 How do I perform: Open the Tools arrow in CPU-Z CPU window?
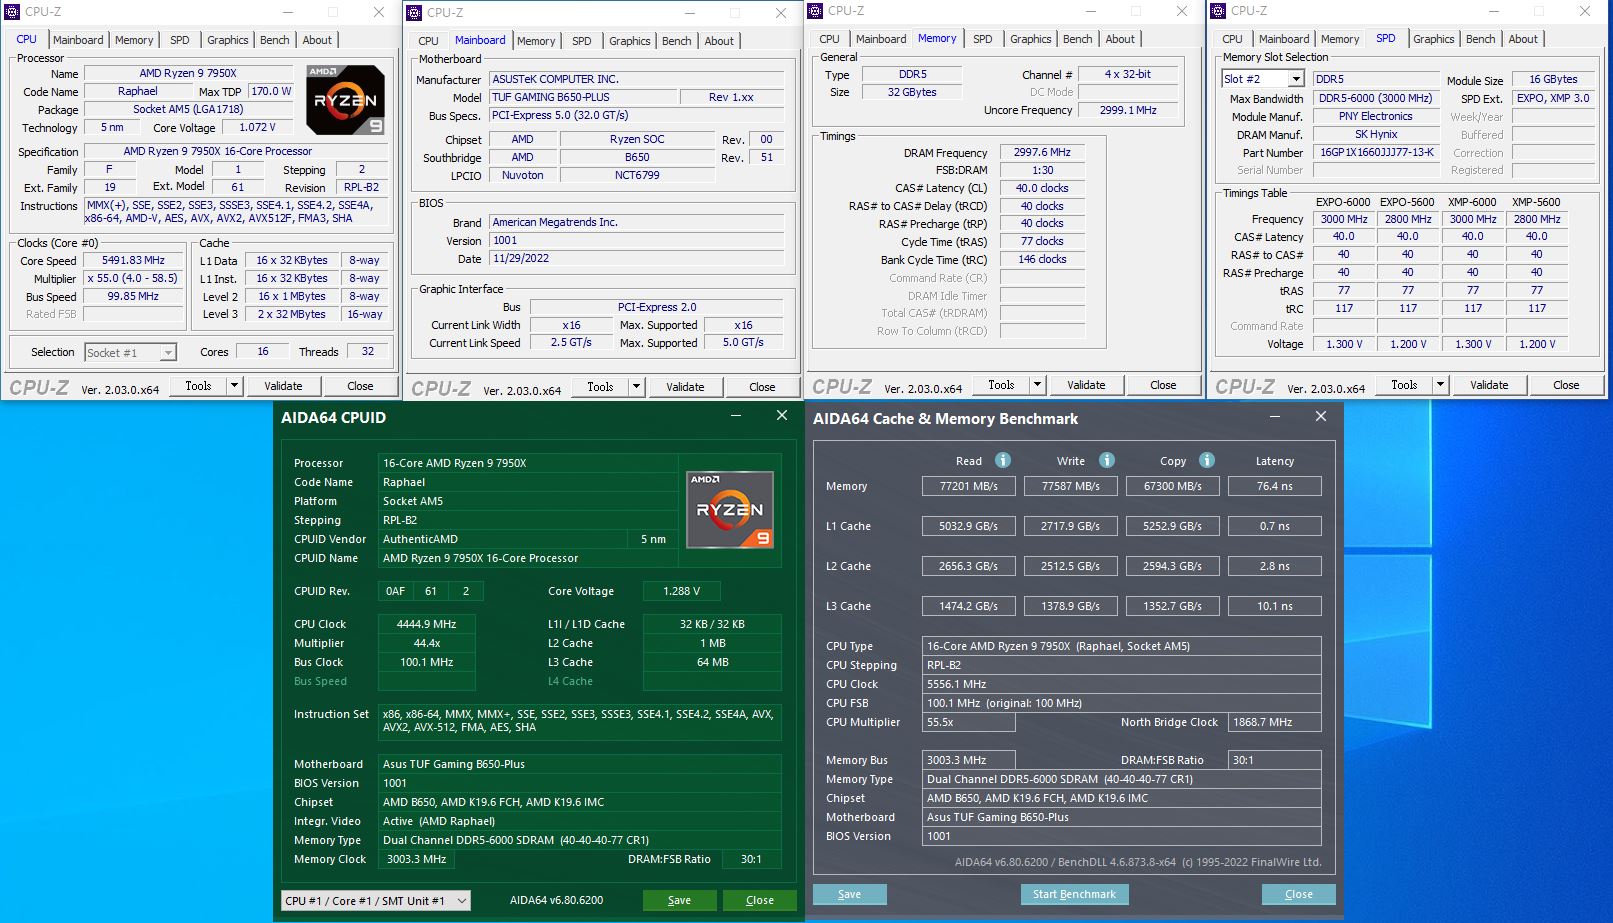coord(234,385)
